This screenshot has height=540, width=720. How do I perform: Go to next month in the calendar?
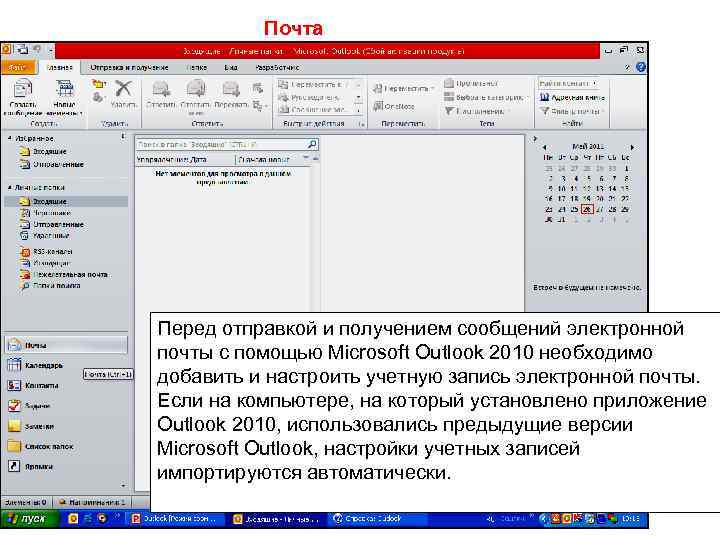632,147
